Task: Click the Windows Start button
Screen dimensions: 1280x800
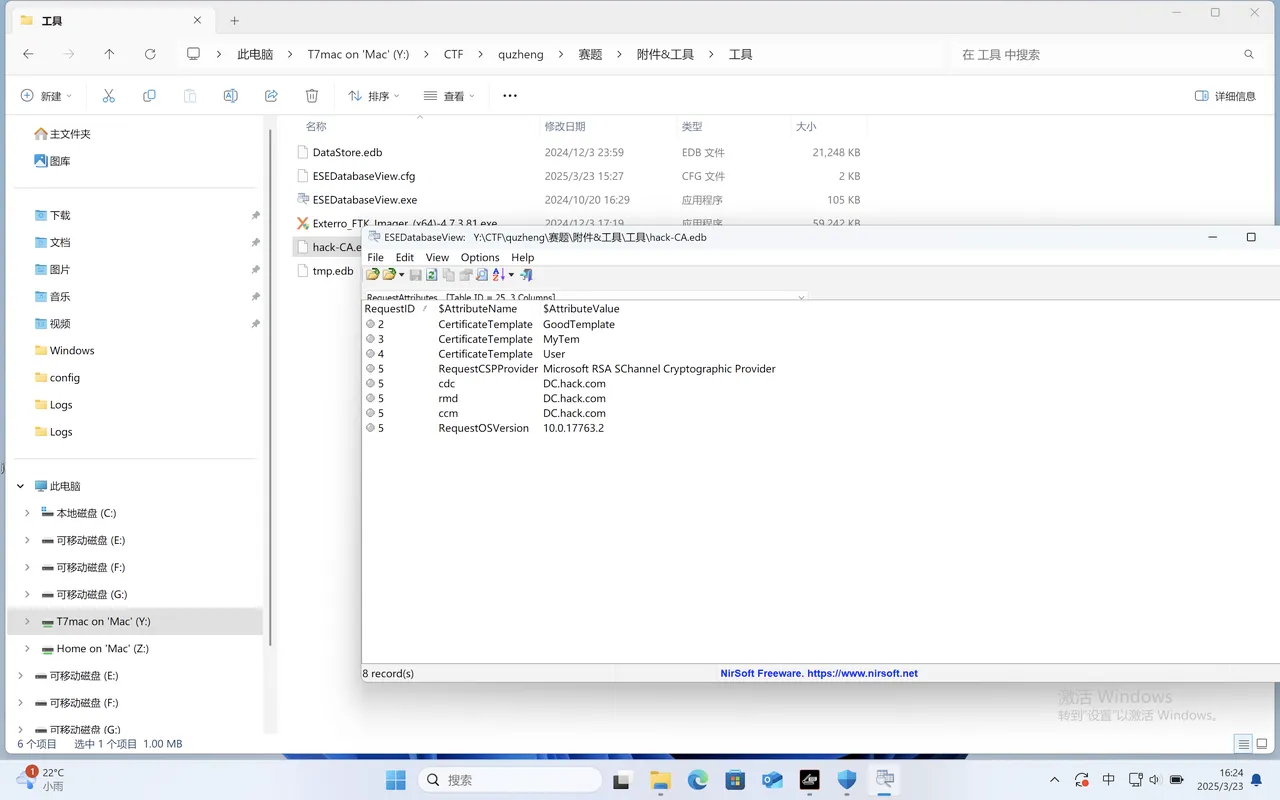Action: click(x=396, y=780)
